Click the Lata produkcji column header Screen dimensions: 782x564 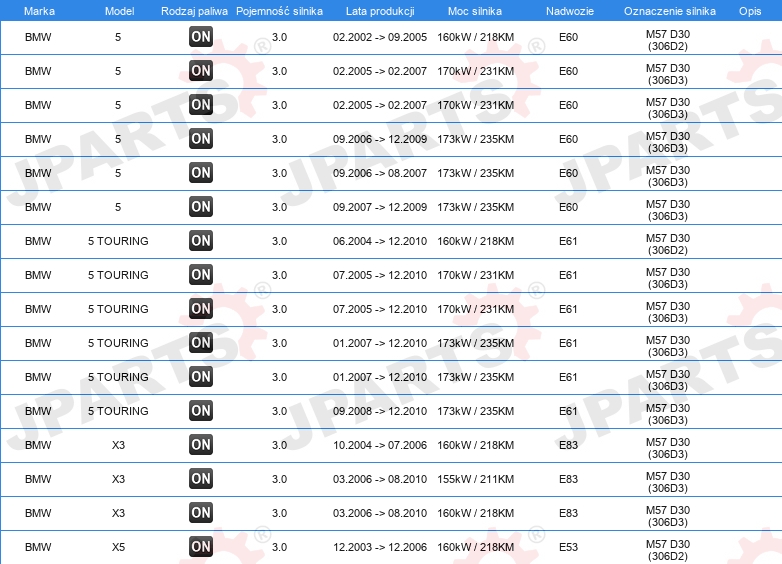click(x=380, y=11)
